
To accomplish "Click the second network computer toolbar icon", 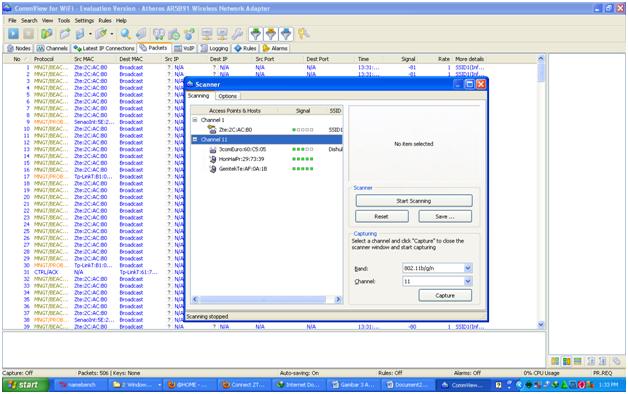I will (222, 34).
